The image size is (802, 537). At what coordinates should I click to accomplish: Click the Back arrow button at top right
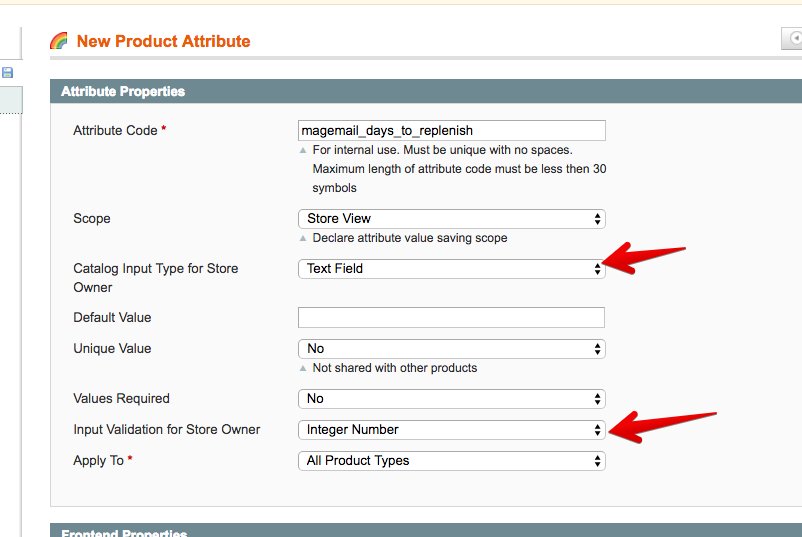coord(791,38)
